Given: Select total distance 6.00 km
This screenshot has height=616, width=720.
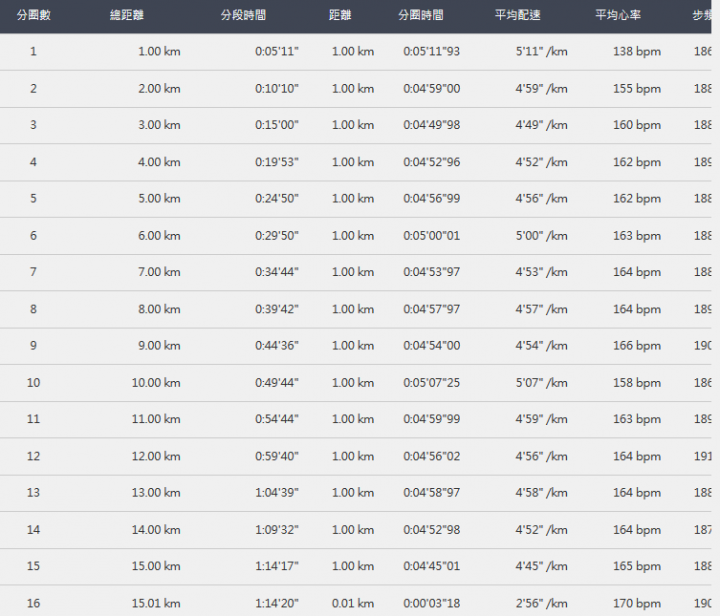Looking at the screenshot, I should (159, 235).
